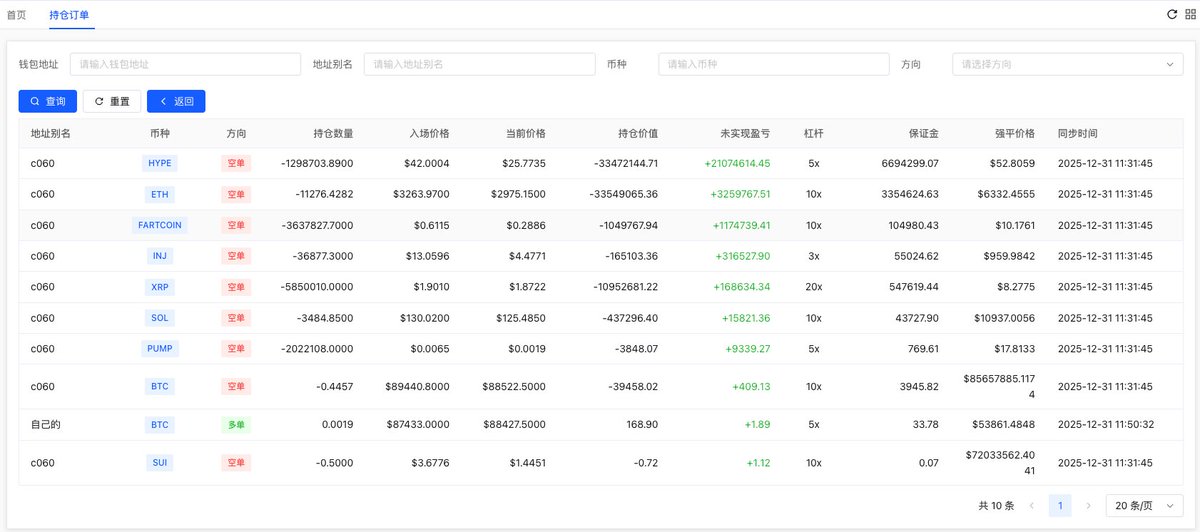Click the $3263.9700 entry price cell
The width and height of the screenshot is (1200, 532).
pos(421,194)
